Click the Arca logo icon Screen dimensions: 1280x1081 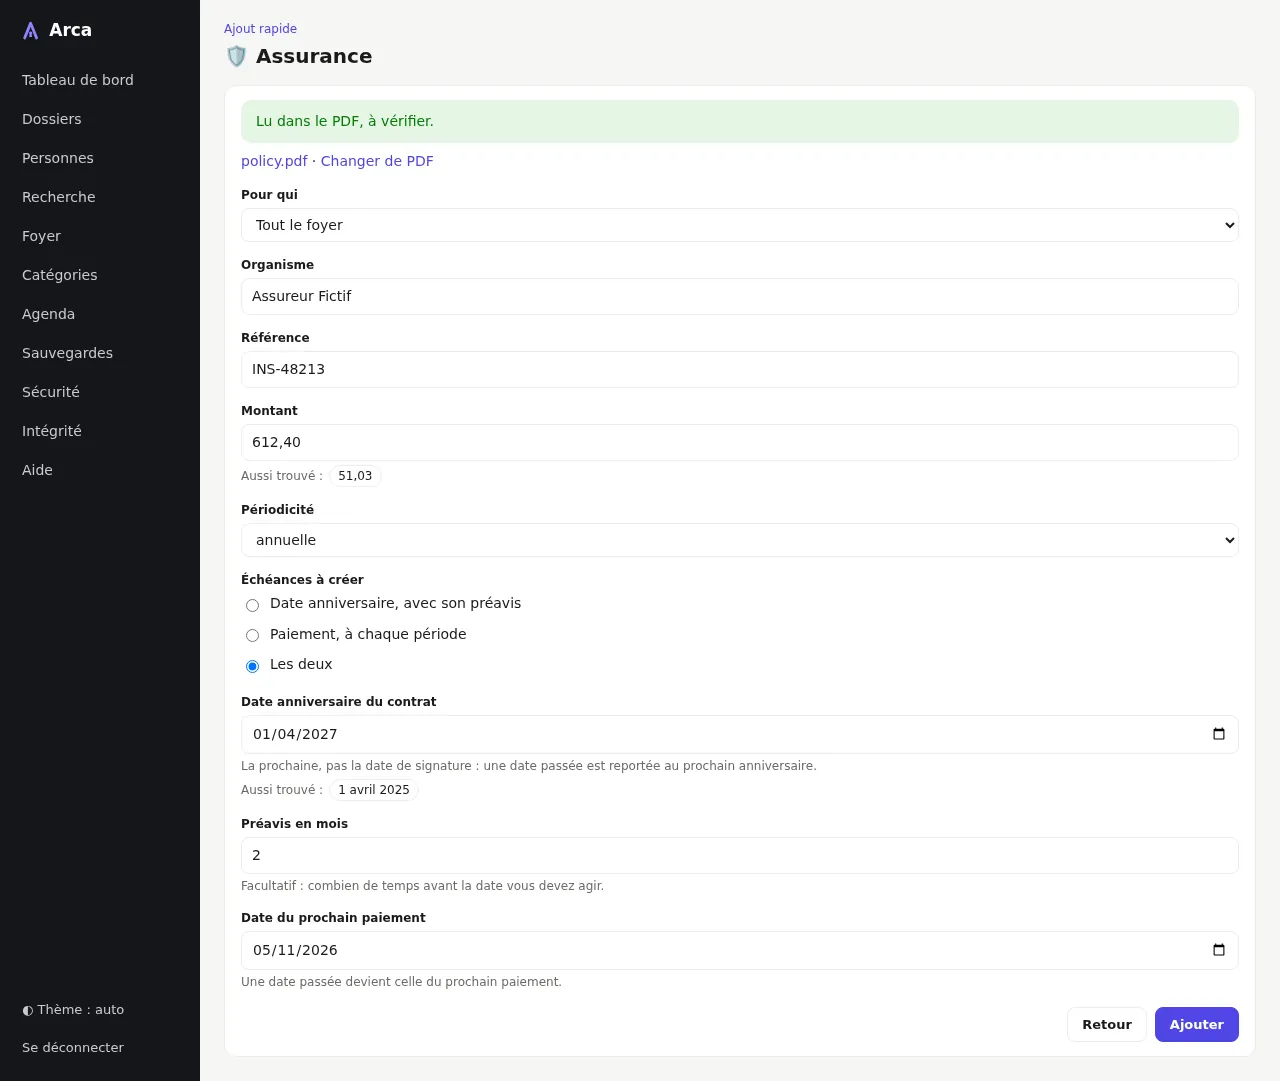click(x=31, y=31)
